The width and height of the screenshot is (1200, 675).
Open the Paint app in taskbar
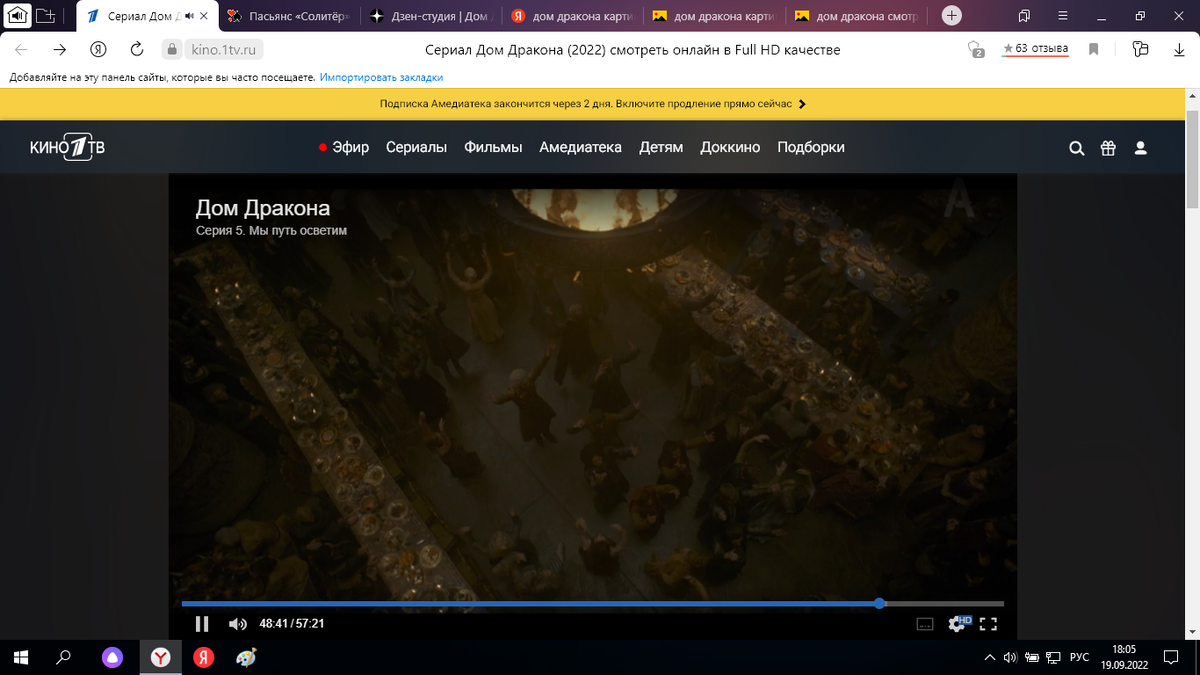(246, 657)
